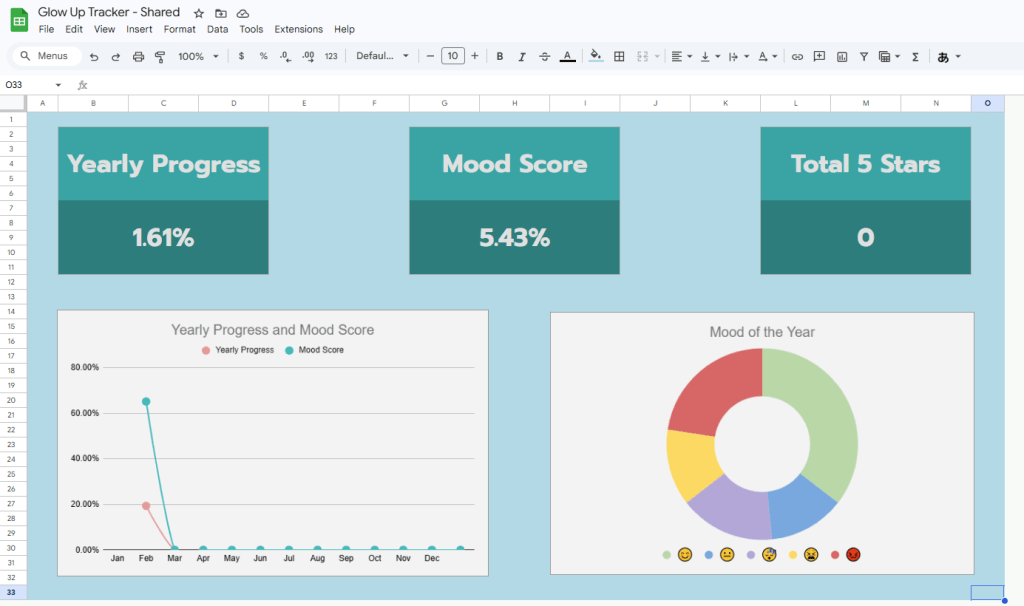Toggle italic formatting
Image resolution: width=1024 pixels, height=606 pixels.
tap(522, 57)
